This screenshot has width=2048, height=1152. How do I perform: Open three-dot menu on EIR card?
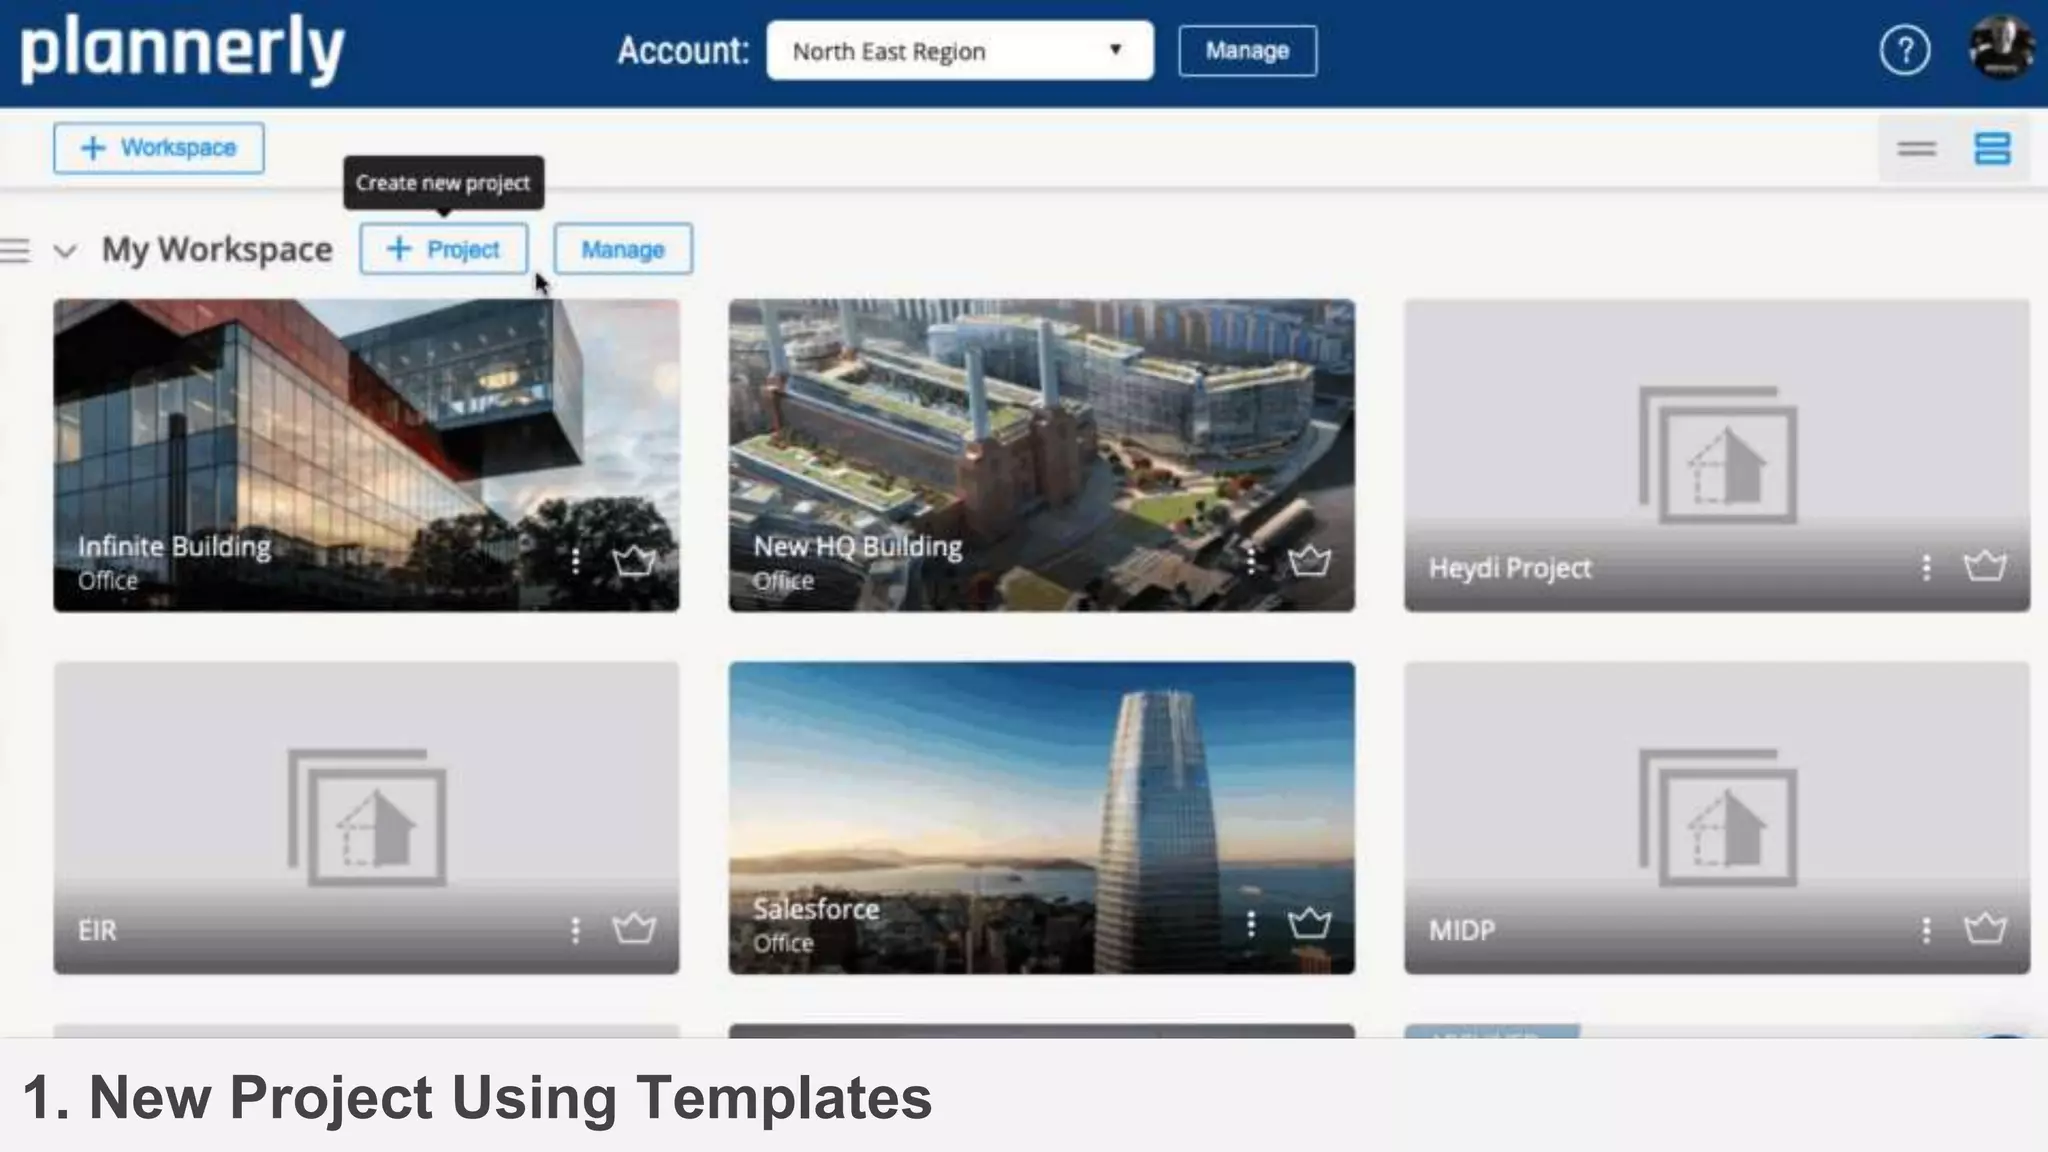pos(575,930)
